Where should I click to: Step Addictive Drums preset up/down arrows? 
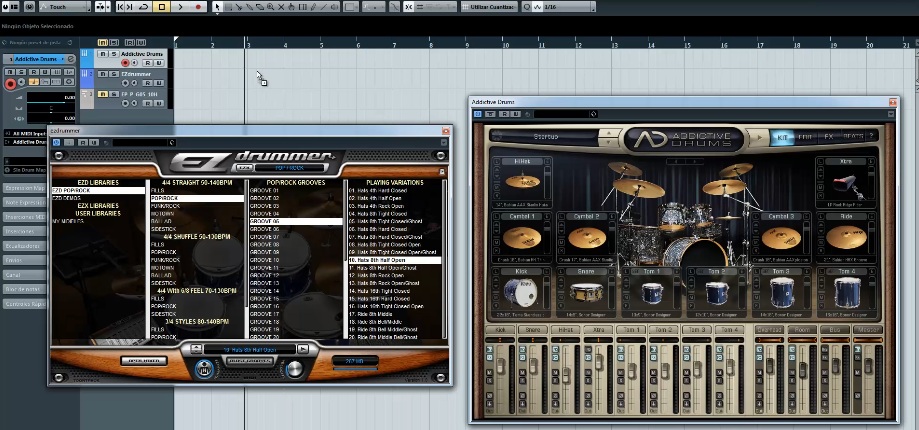tap(609, 138)
